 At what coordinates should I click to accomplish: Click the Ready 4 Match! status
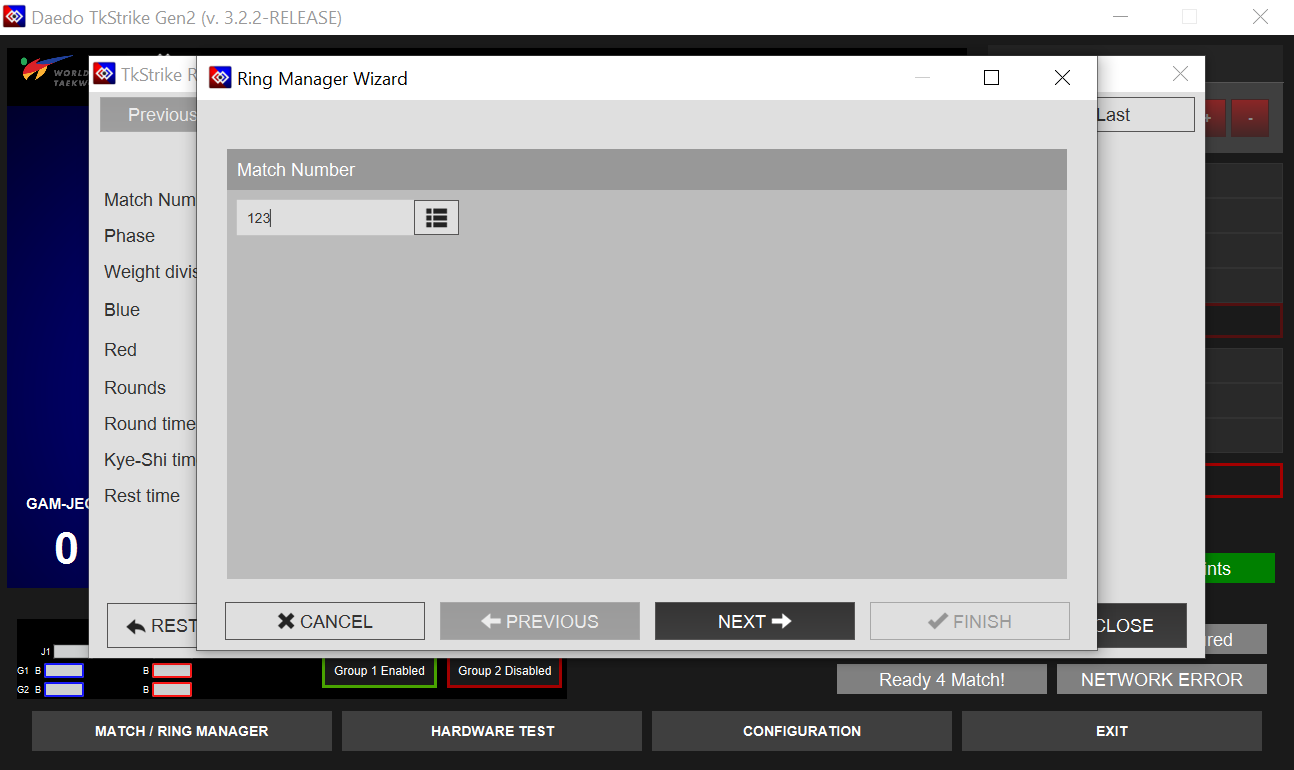pyautogui.click(x=941, y=680)
